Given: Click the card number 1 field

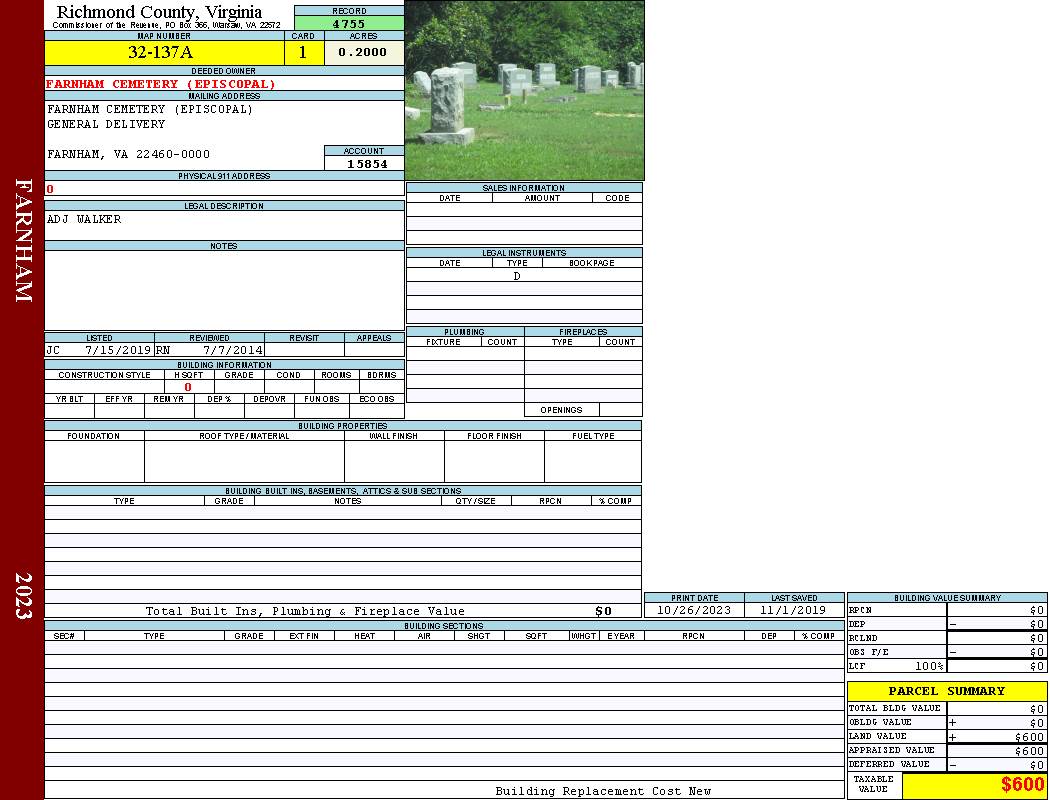Looking at the screenshot, I should [x=303, y=53].
